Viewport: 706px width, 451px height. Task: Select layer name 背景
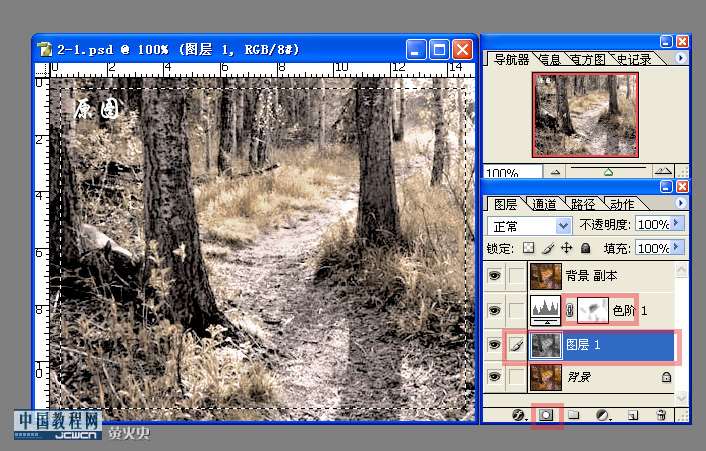[x=579, y=377]
